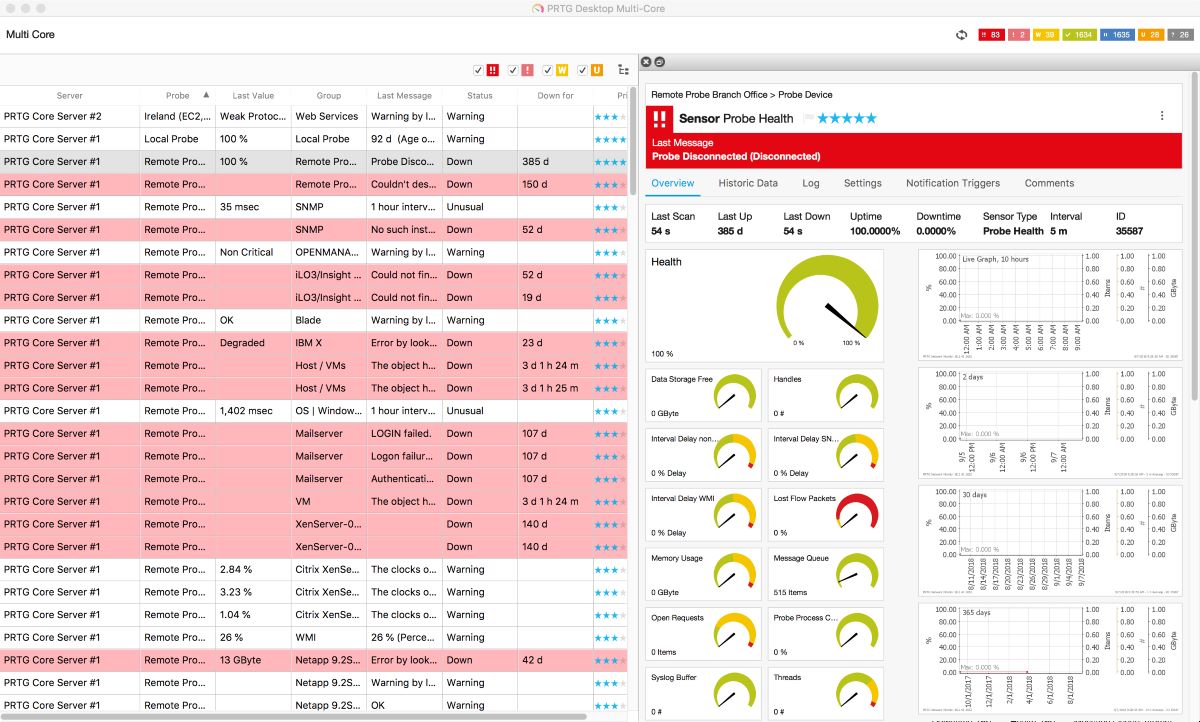Uncheck the unusual-status filter checkbox
1200x722 pixels.
pos(583,70)
